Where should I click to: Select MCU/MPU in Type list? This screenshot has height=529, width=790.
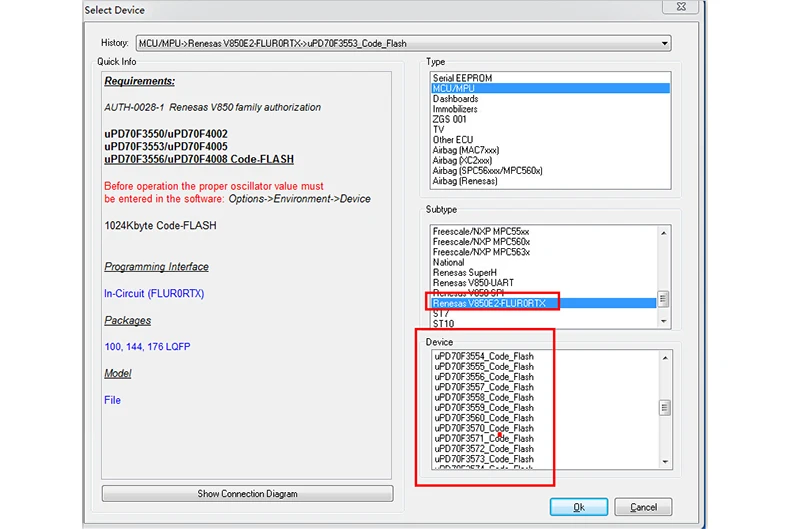tap(550, 88)
